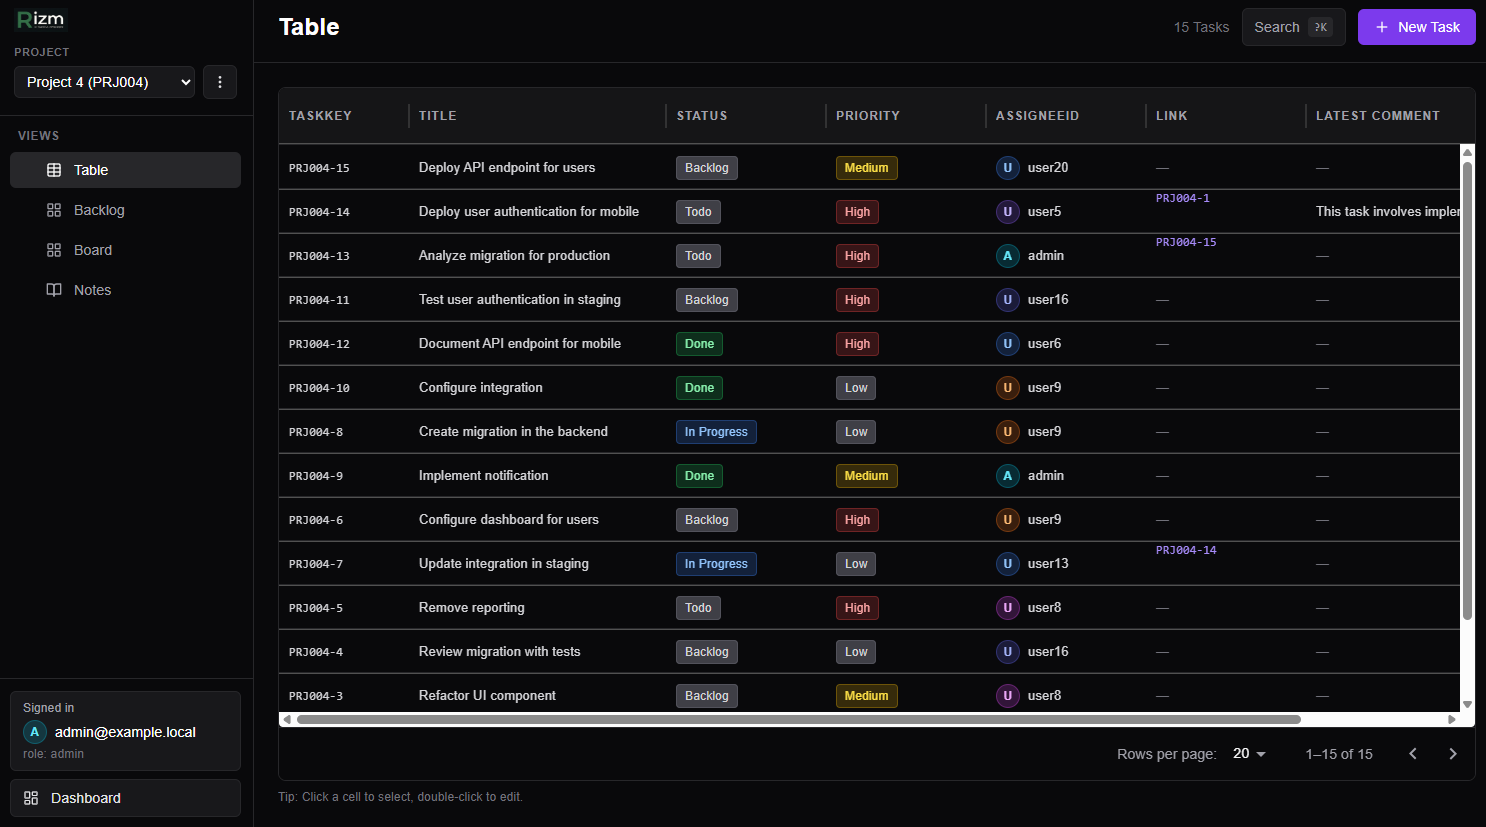Click the Rizm logo icon
Image resolution: width=1486 pixels, height=827 pixels.
41,20
